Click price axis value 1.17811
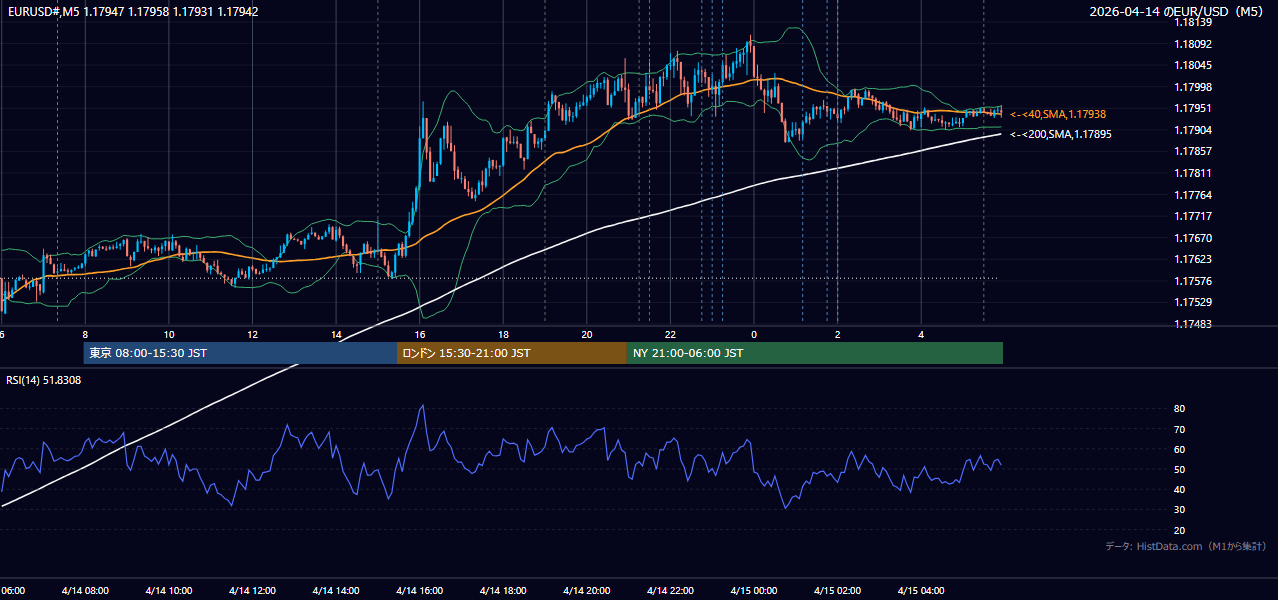This screenshot has height=600, width=1278. pos(1192,173)
